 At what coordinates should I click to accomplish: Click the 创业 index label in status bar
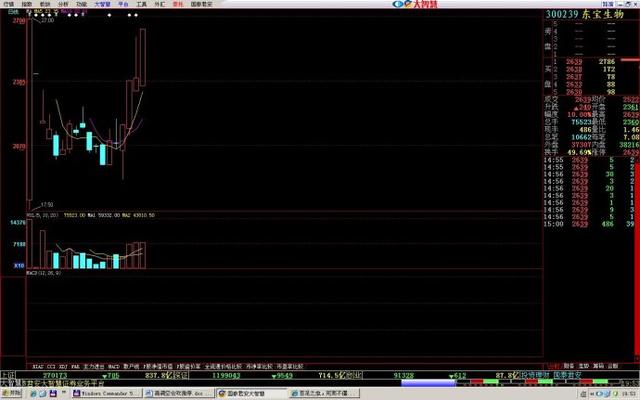(x=355, y=375)
